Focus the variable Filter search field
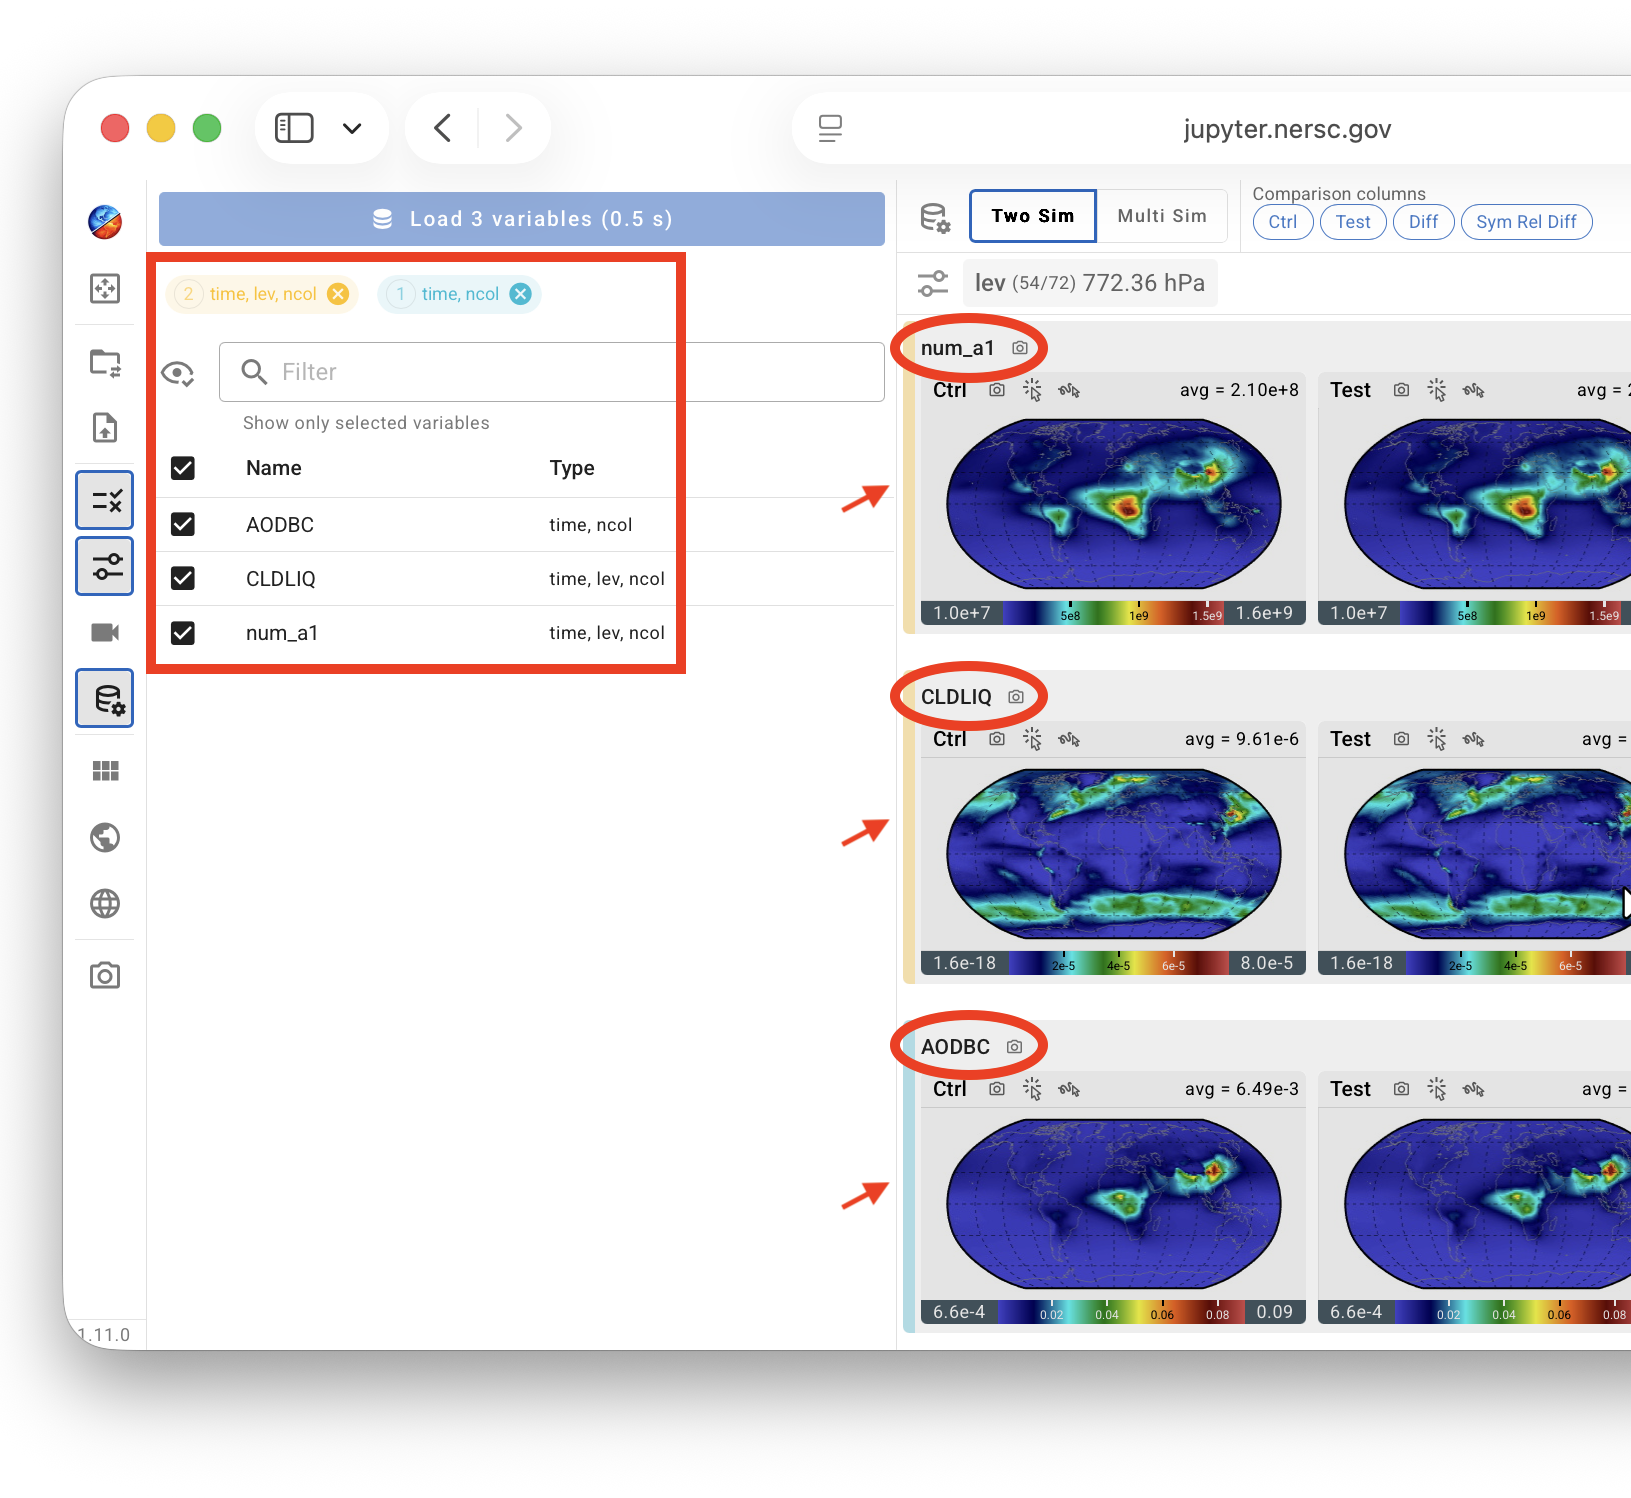This screenshot has height=1498, width=1631. pyautogui.click(x=552, y=372)
